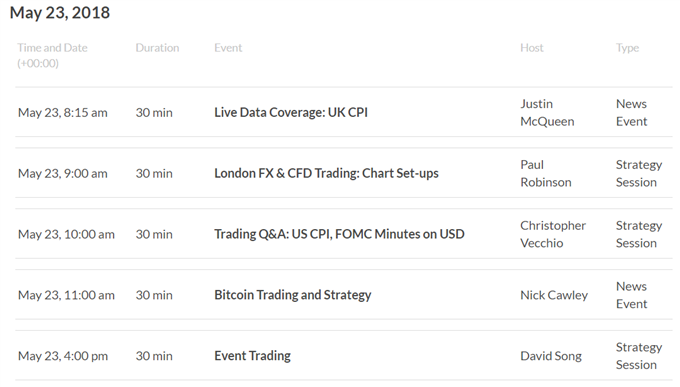The width and height of the screenshot is (680, 387).
Task: Open the Event Trading webinar link
Action: (252, 356)
